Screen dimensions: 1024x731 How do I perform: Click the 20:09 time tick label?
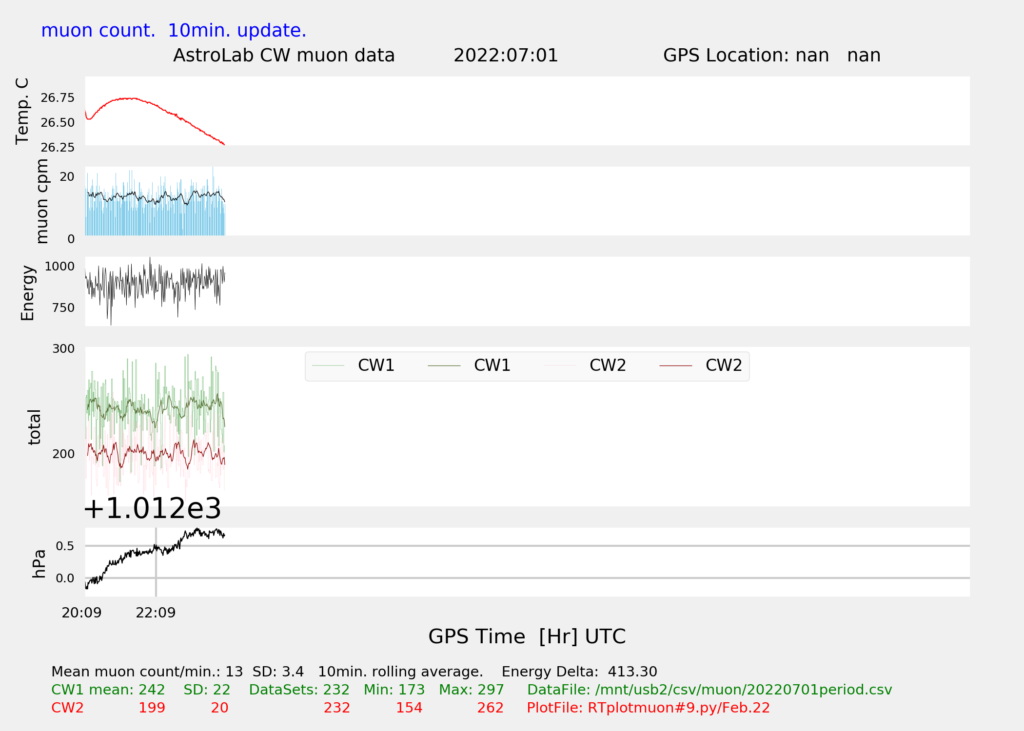click(x=82, y=613)
